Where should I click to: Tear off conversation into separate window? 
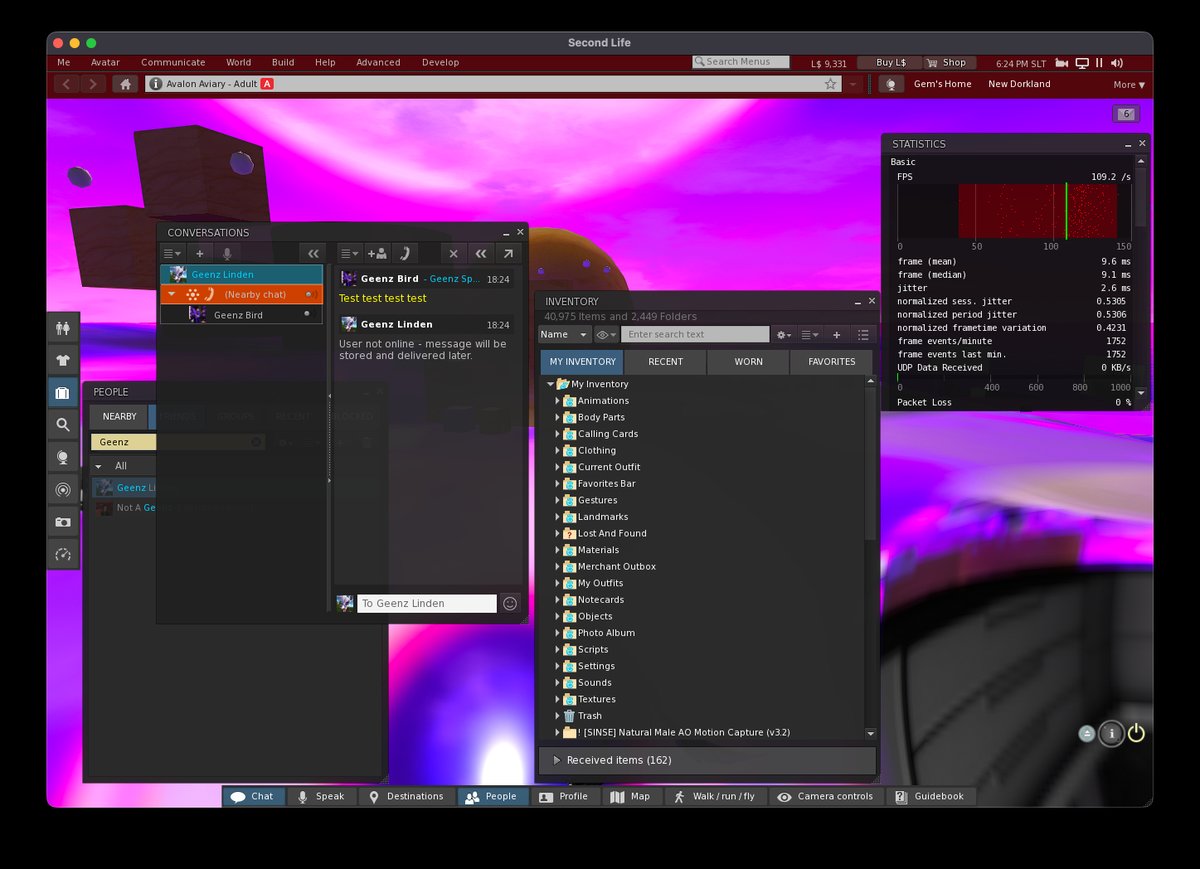(x=508, y=254)
